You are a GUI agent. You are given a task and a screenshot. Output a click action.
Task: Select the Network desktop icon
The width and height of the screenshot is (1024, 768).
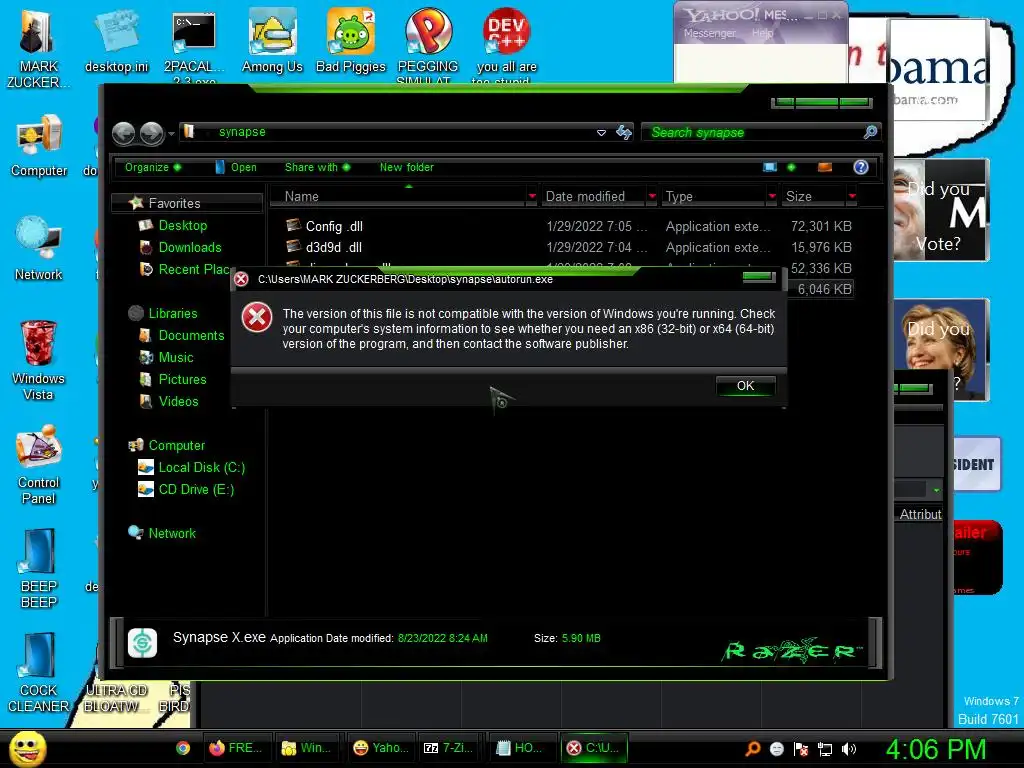point(39,249)
